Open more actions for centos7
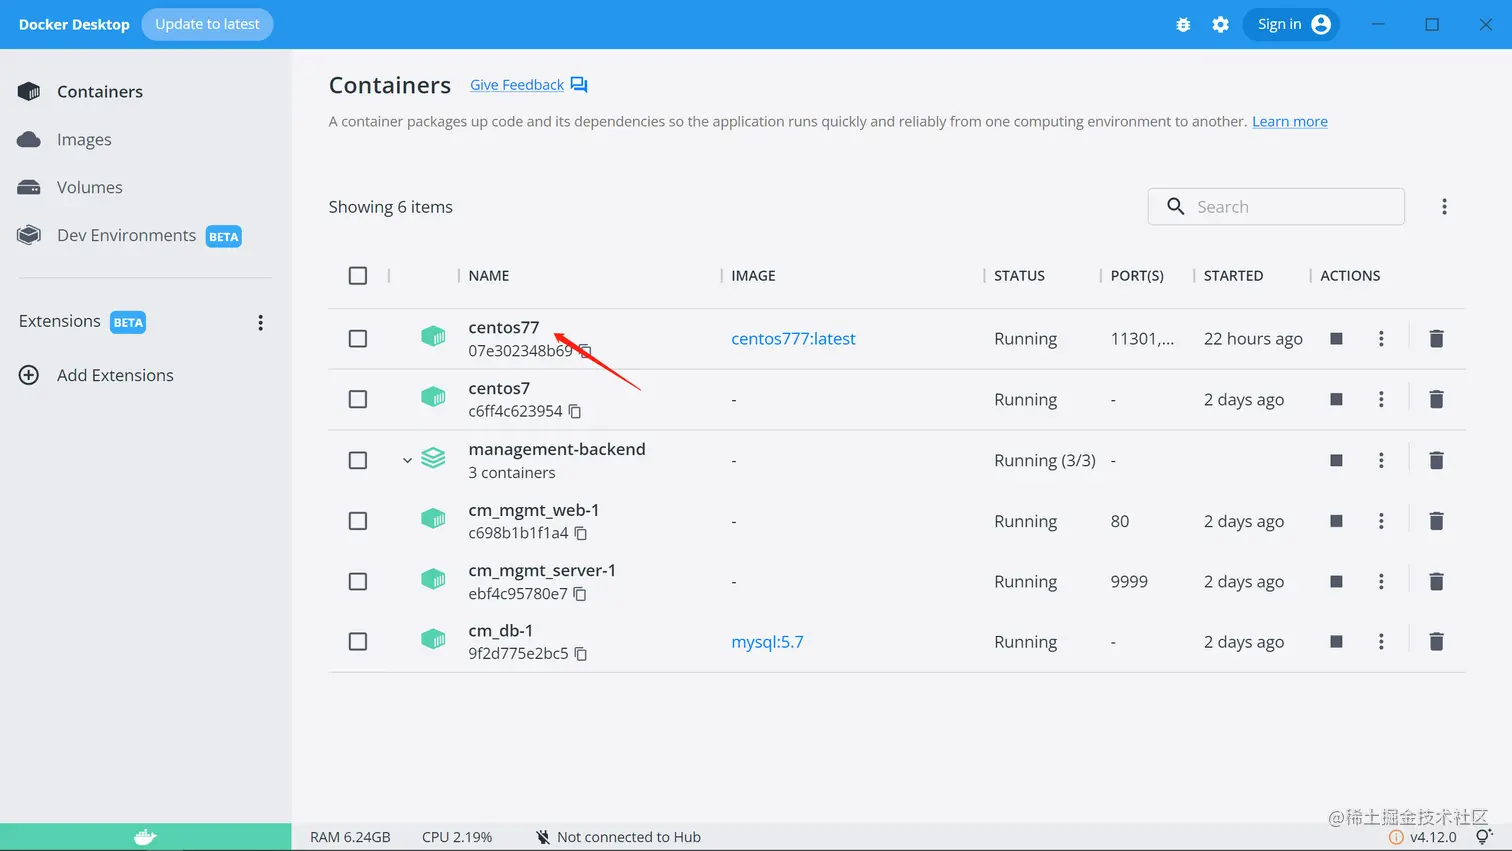Viewport: 1512px width, 851px height. 1381,399
